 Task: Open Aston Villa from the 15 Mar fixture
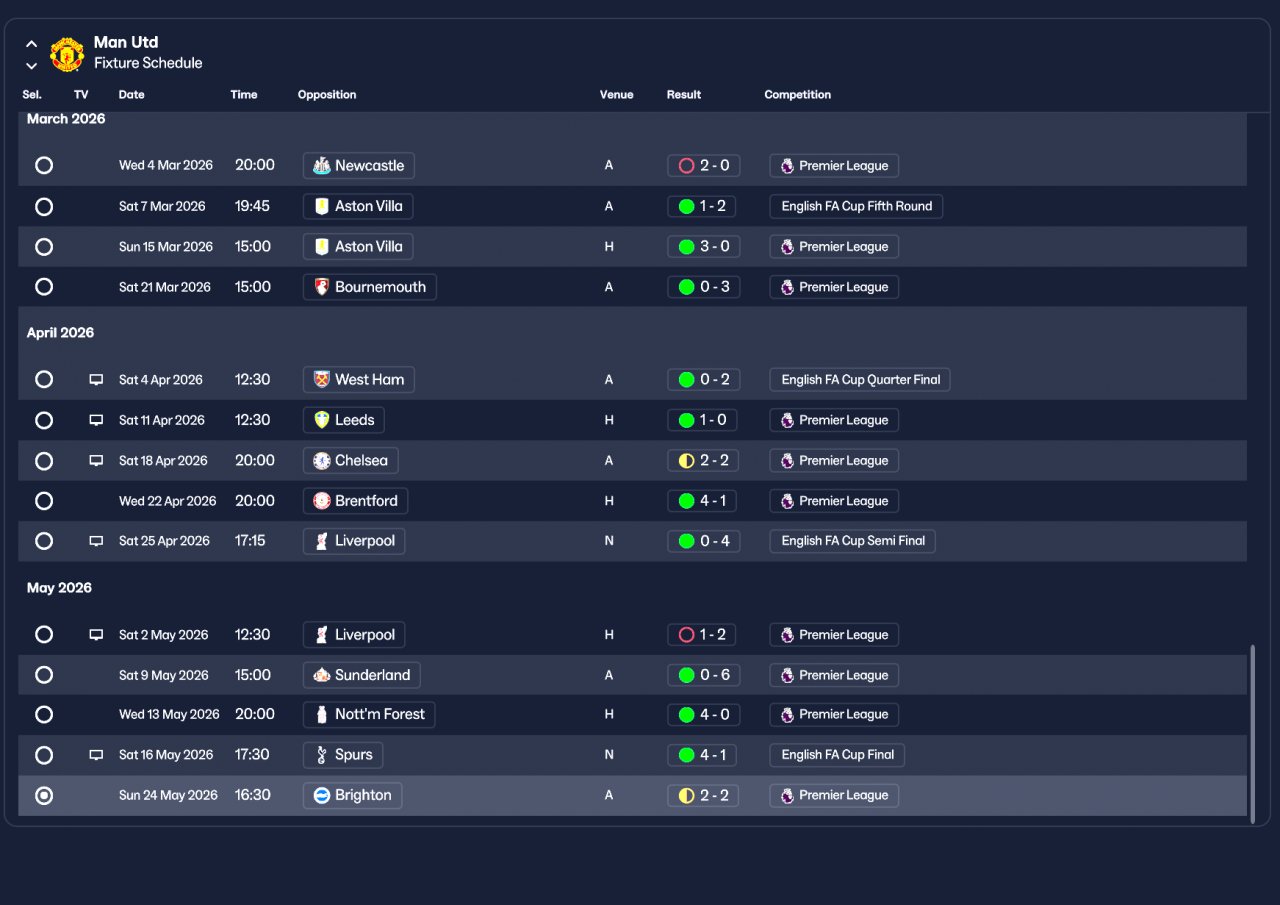pos(358,247)
